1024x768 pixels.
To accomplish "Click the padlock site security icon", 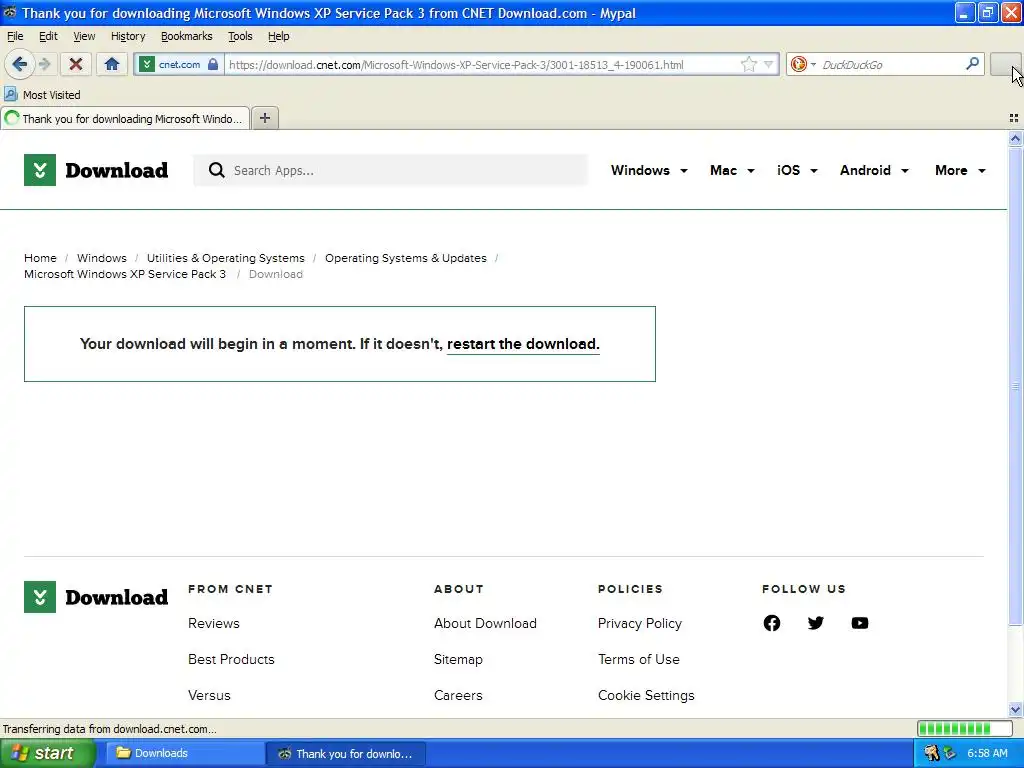I will click(213, 64).
